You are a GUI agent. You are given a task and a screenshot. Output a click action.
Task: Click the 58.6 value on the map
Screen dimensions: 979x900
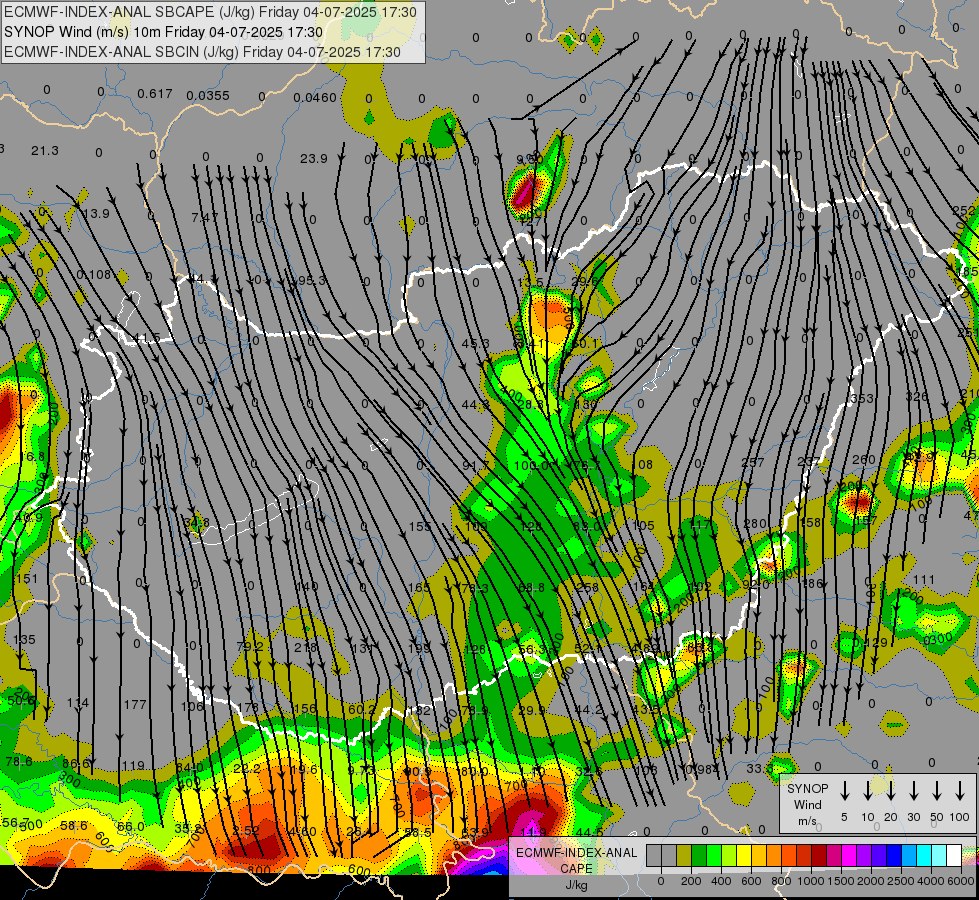tap(74, 826)
